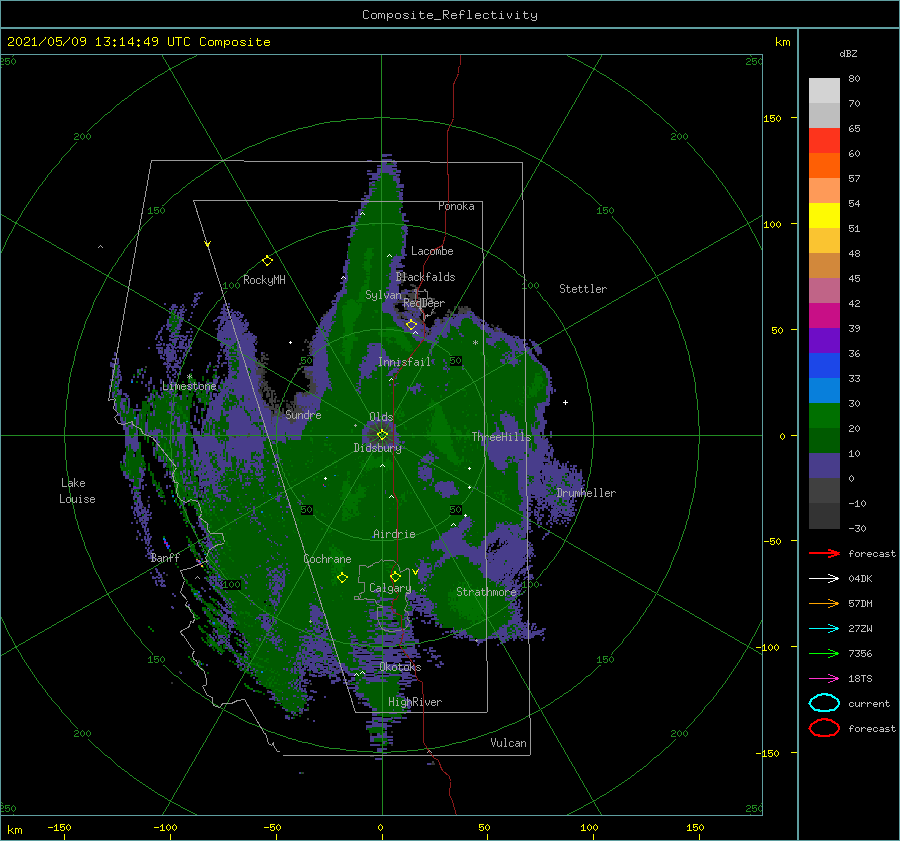
Task: Click the Lacombe town label
Action: point(432,251)
